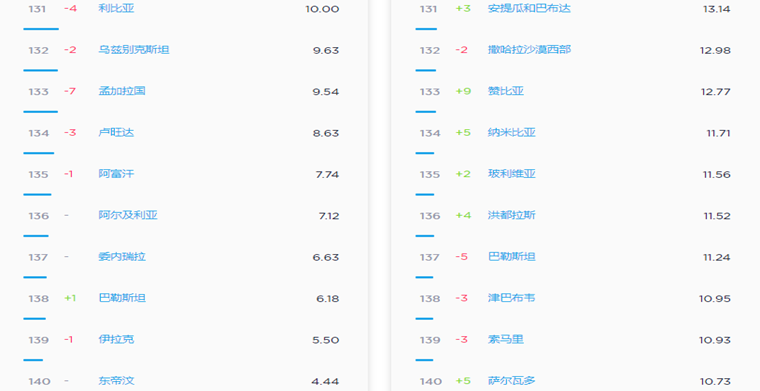Select the 10.93 value
The height and width of the screenshot is (391, 760).
(714, 340)
